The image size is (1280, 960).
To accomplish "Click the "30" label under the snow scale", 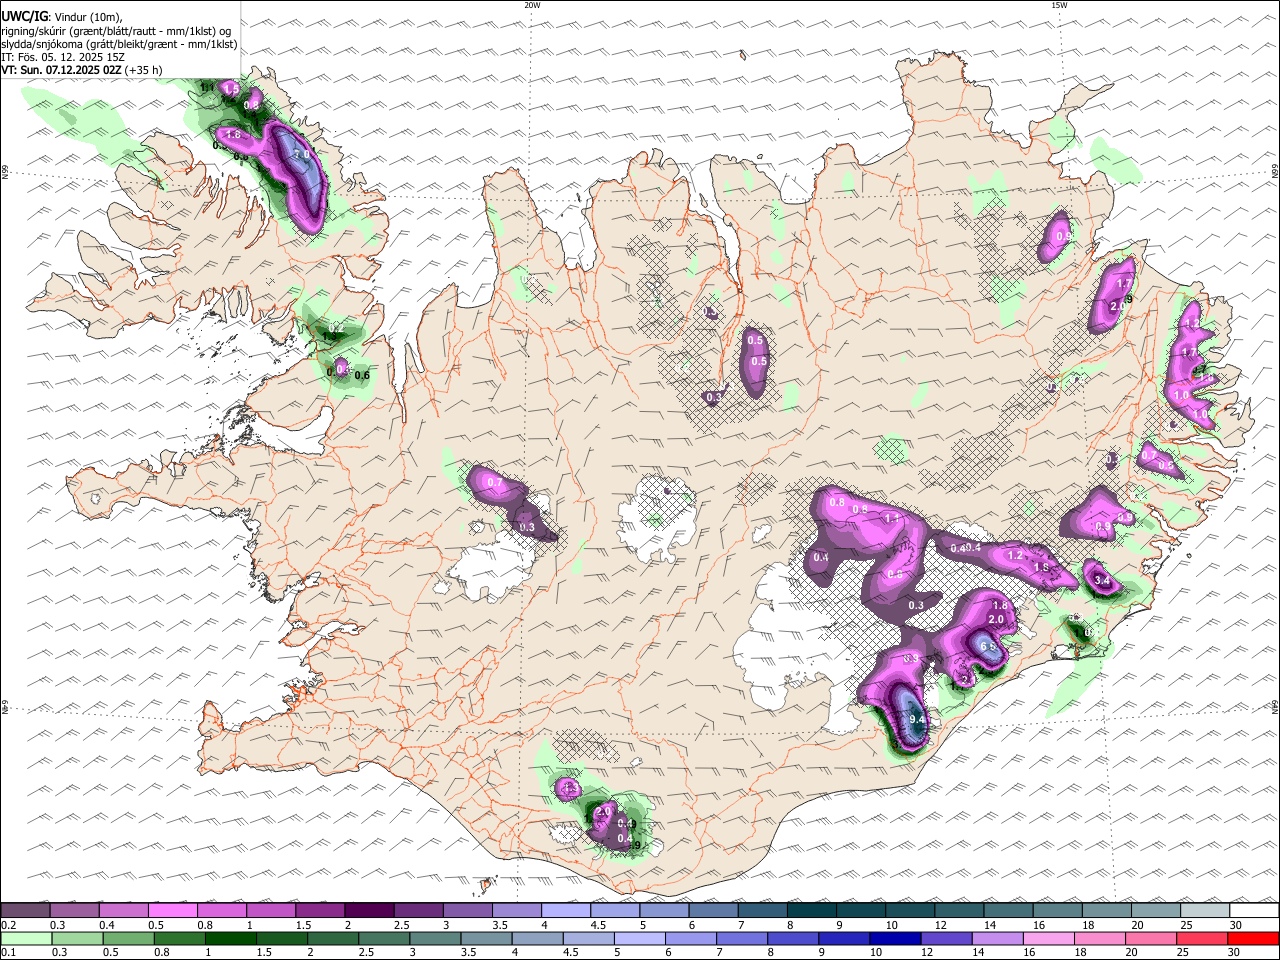I will click(1237, 925).
